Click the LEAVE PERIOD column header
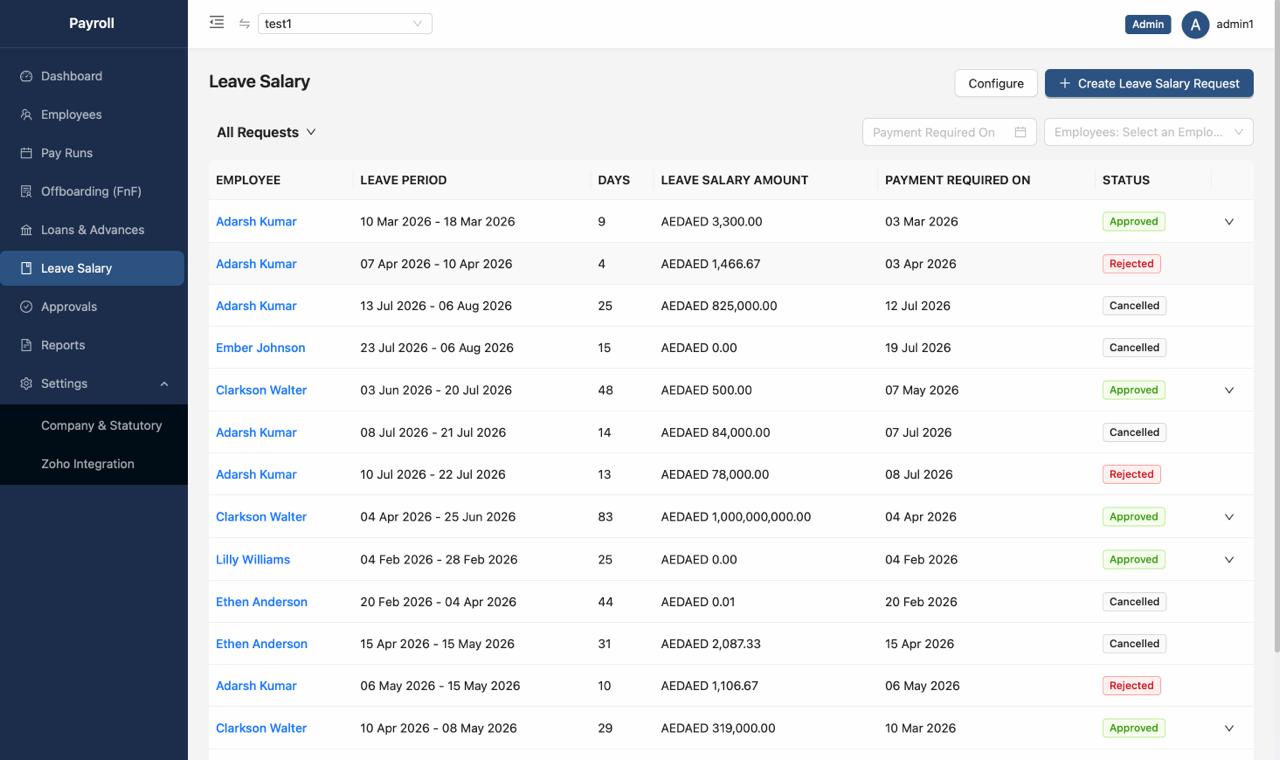 [403, 180]
